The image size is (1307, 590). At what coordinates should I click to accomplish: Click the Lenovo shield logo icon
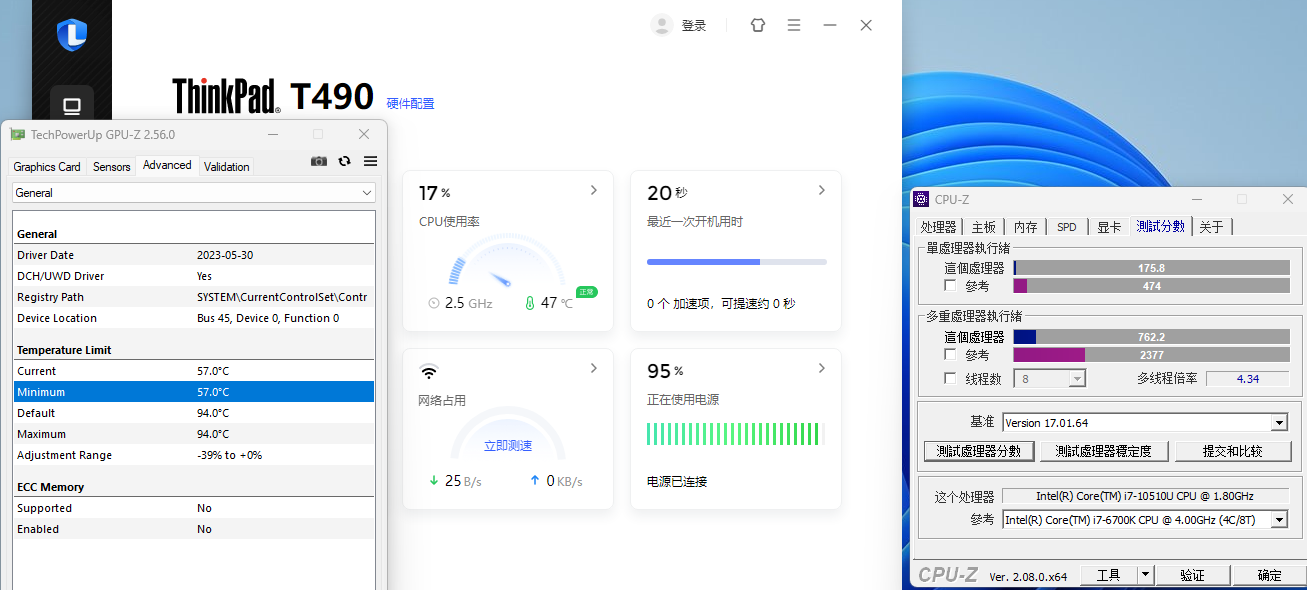(x=72, y=35)
